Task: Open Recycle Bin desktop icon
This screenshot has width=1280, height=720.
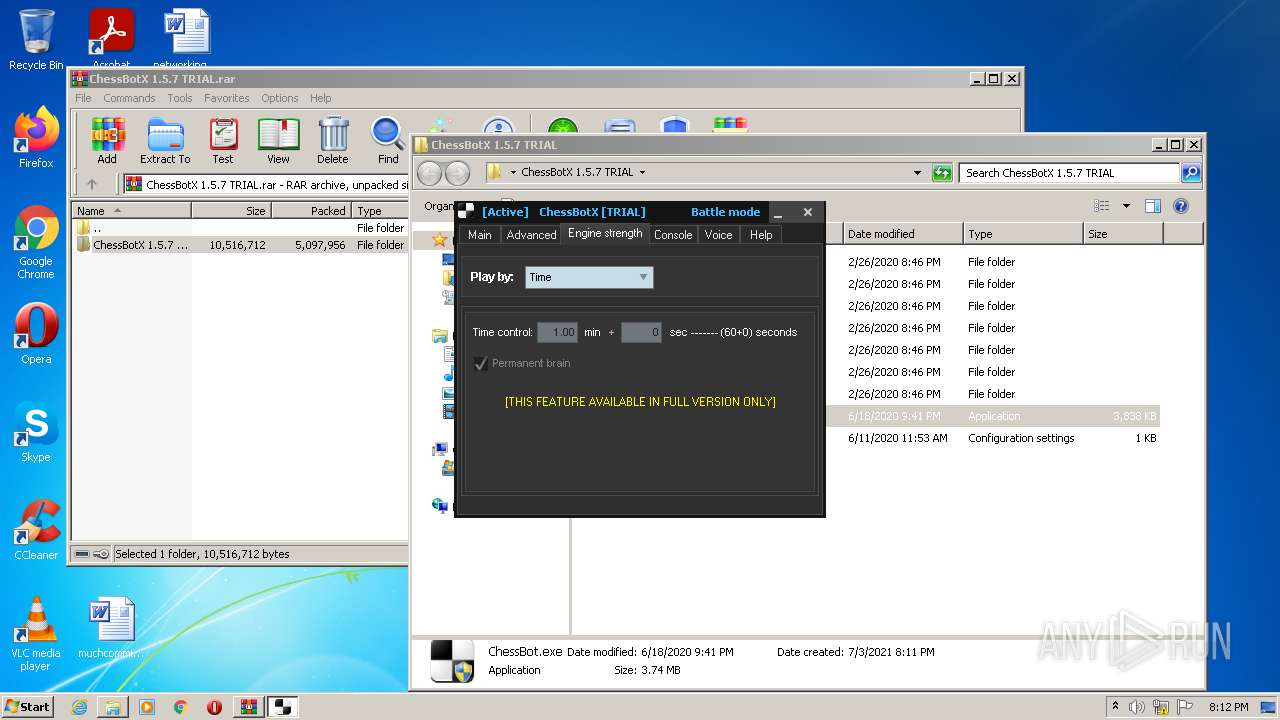Action: click(x=36, y=40)
